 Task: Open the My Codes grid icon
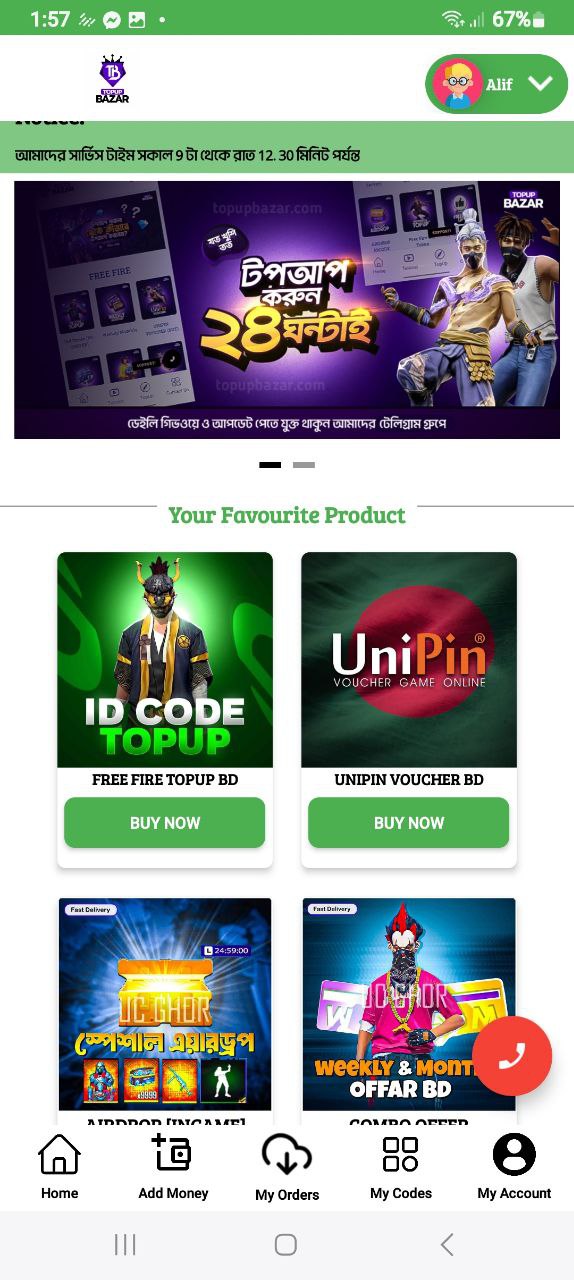[401, 1154]
